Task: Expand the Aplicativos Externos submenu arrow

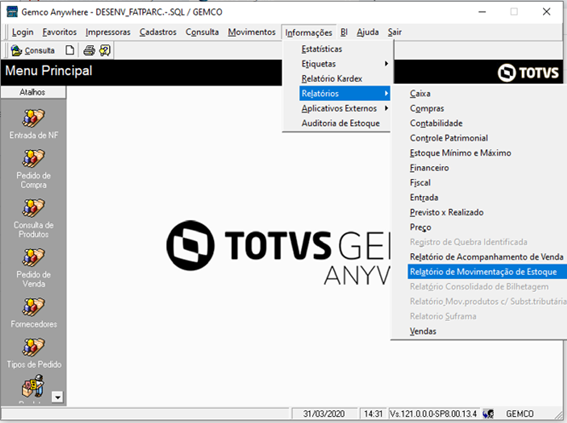Action: (386, 108)
